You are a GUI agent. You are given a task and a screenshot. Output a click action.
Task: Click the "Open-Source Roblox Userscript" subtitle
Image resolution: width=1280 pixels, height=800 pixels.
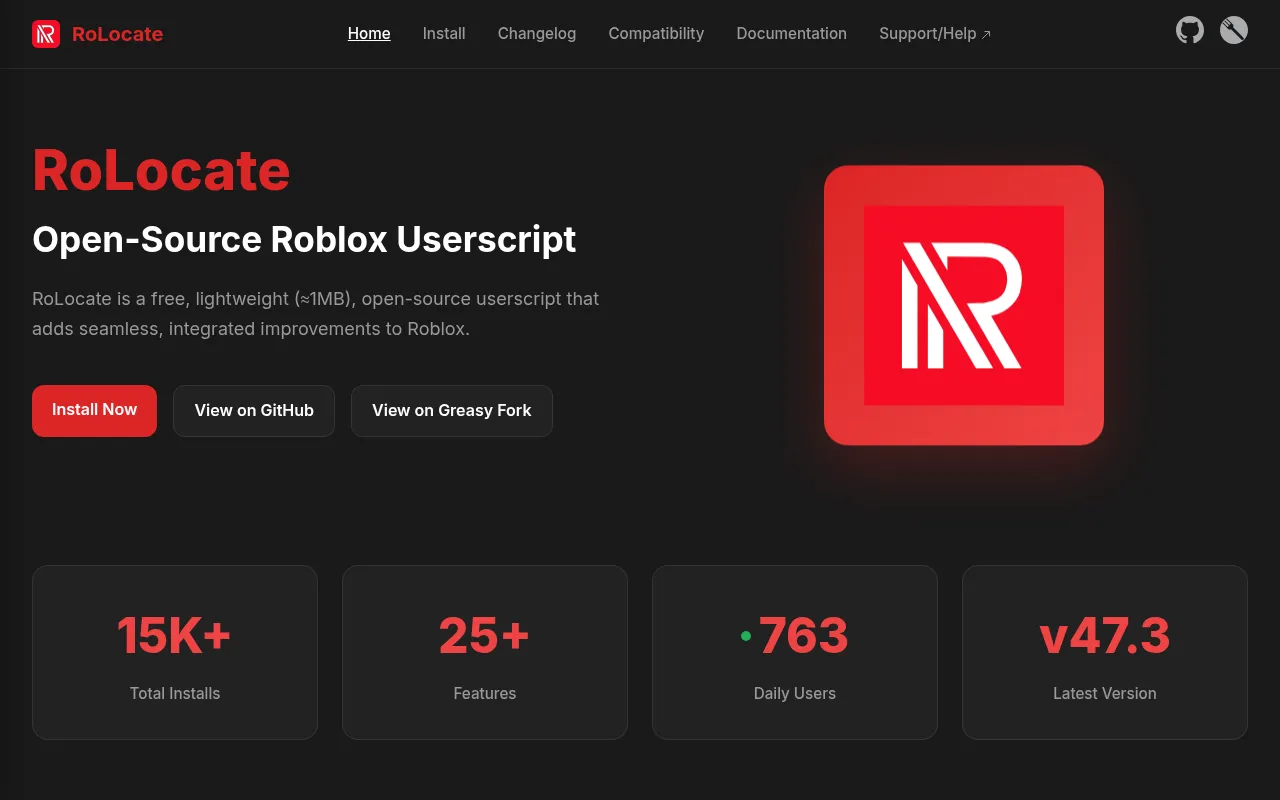tap(304, 240)
